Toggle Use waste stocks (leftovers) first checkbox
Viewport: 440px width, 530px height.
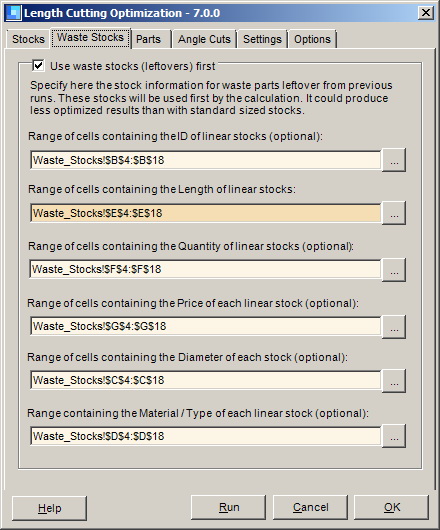(38, 65)
